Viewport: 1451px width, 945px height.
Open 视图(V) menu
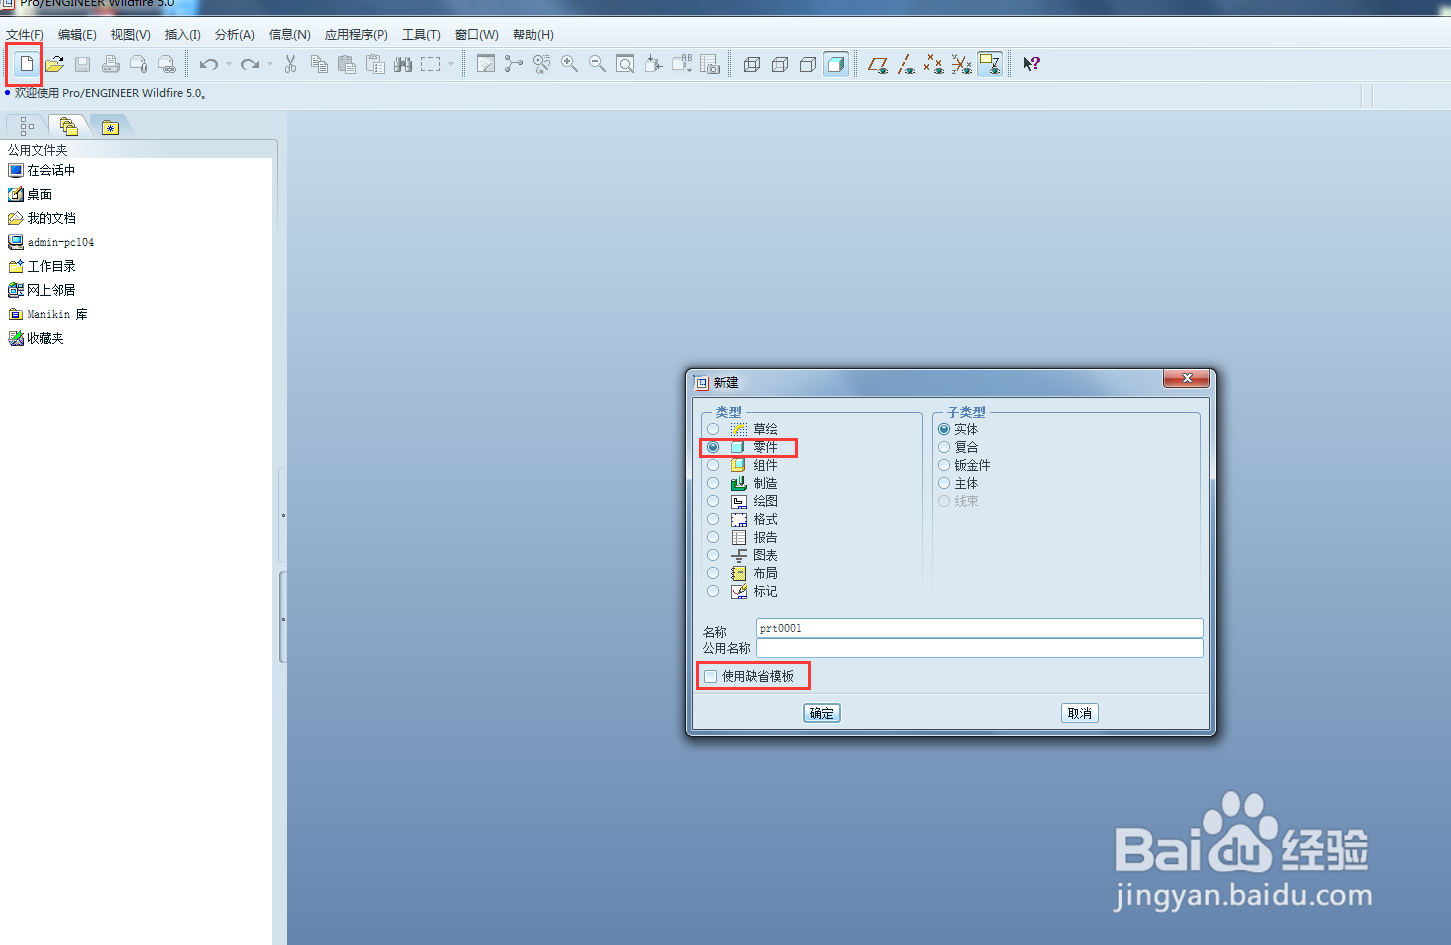131,35
